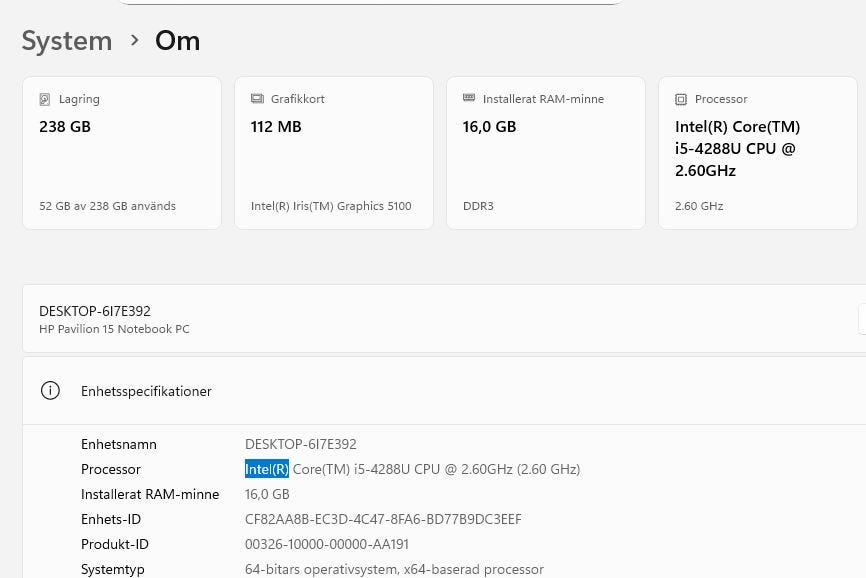Image resolution: width=866 pixels, height=578 pixels.
Task: Click the Systemtyp 64-bitars value
Action: 394,569
